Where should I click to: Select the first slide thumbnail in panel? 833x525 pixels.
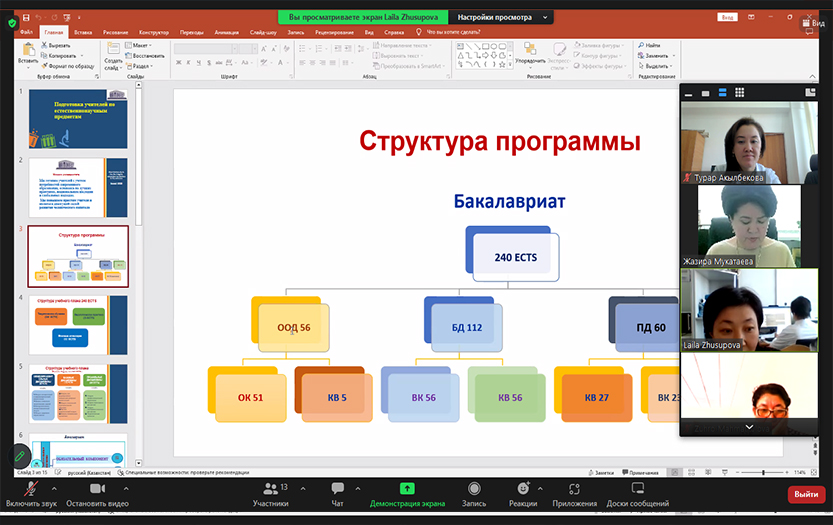coord(78,119)
